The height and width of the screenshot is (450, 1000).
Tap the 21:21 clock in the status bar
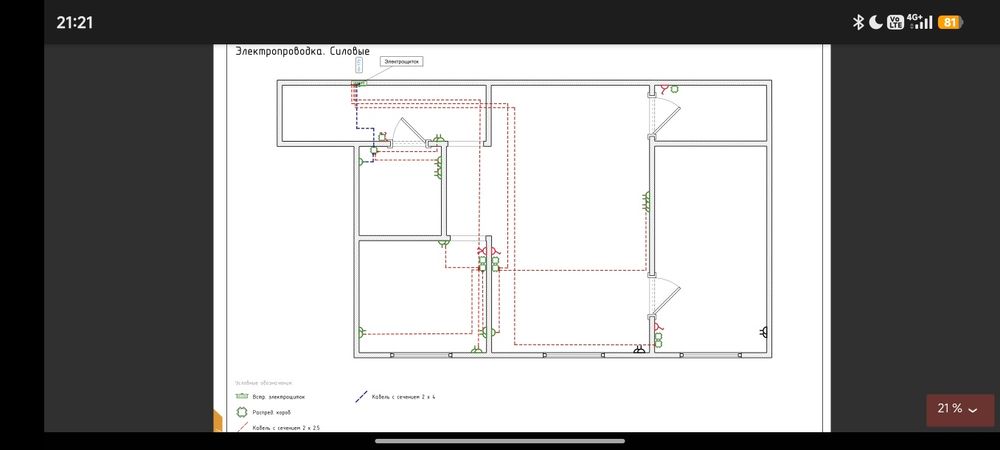point(75,22)
